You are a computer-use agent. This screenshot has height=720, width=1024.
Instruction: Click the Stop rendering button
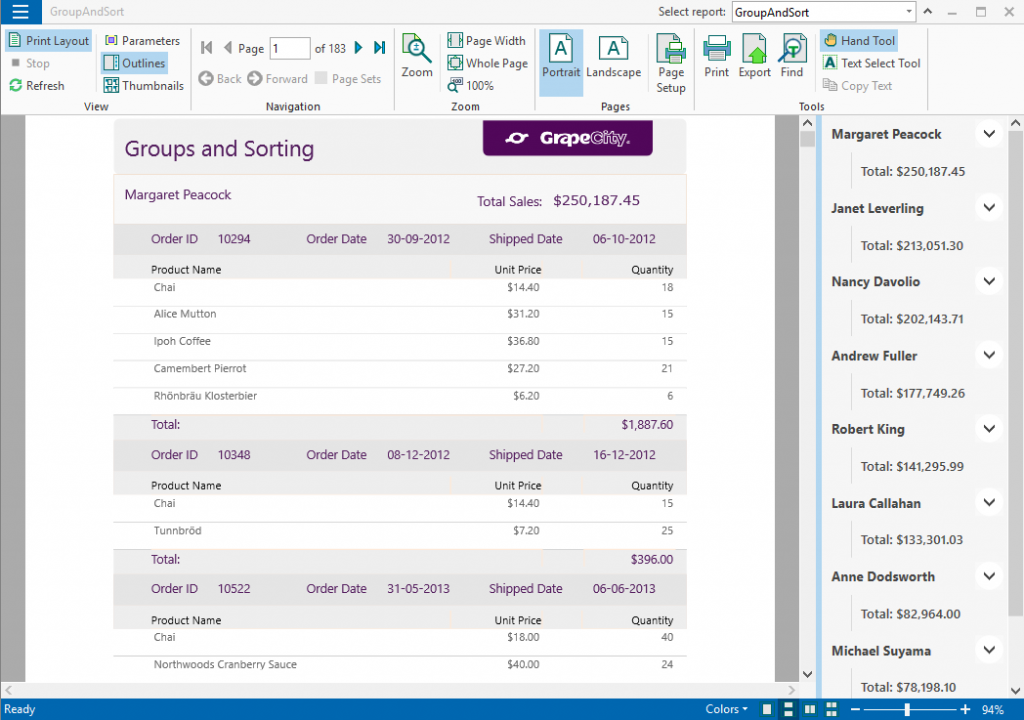30,63
